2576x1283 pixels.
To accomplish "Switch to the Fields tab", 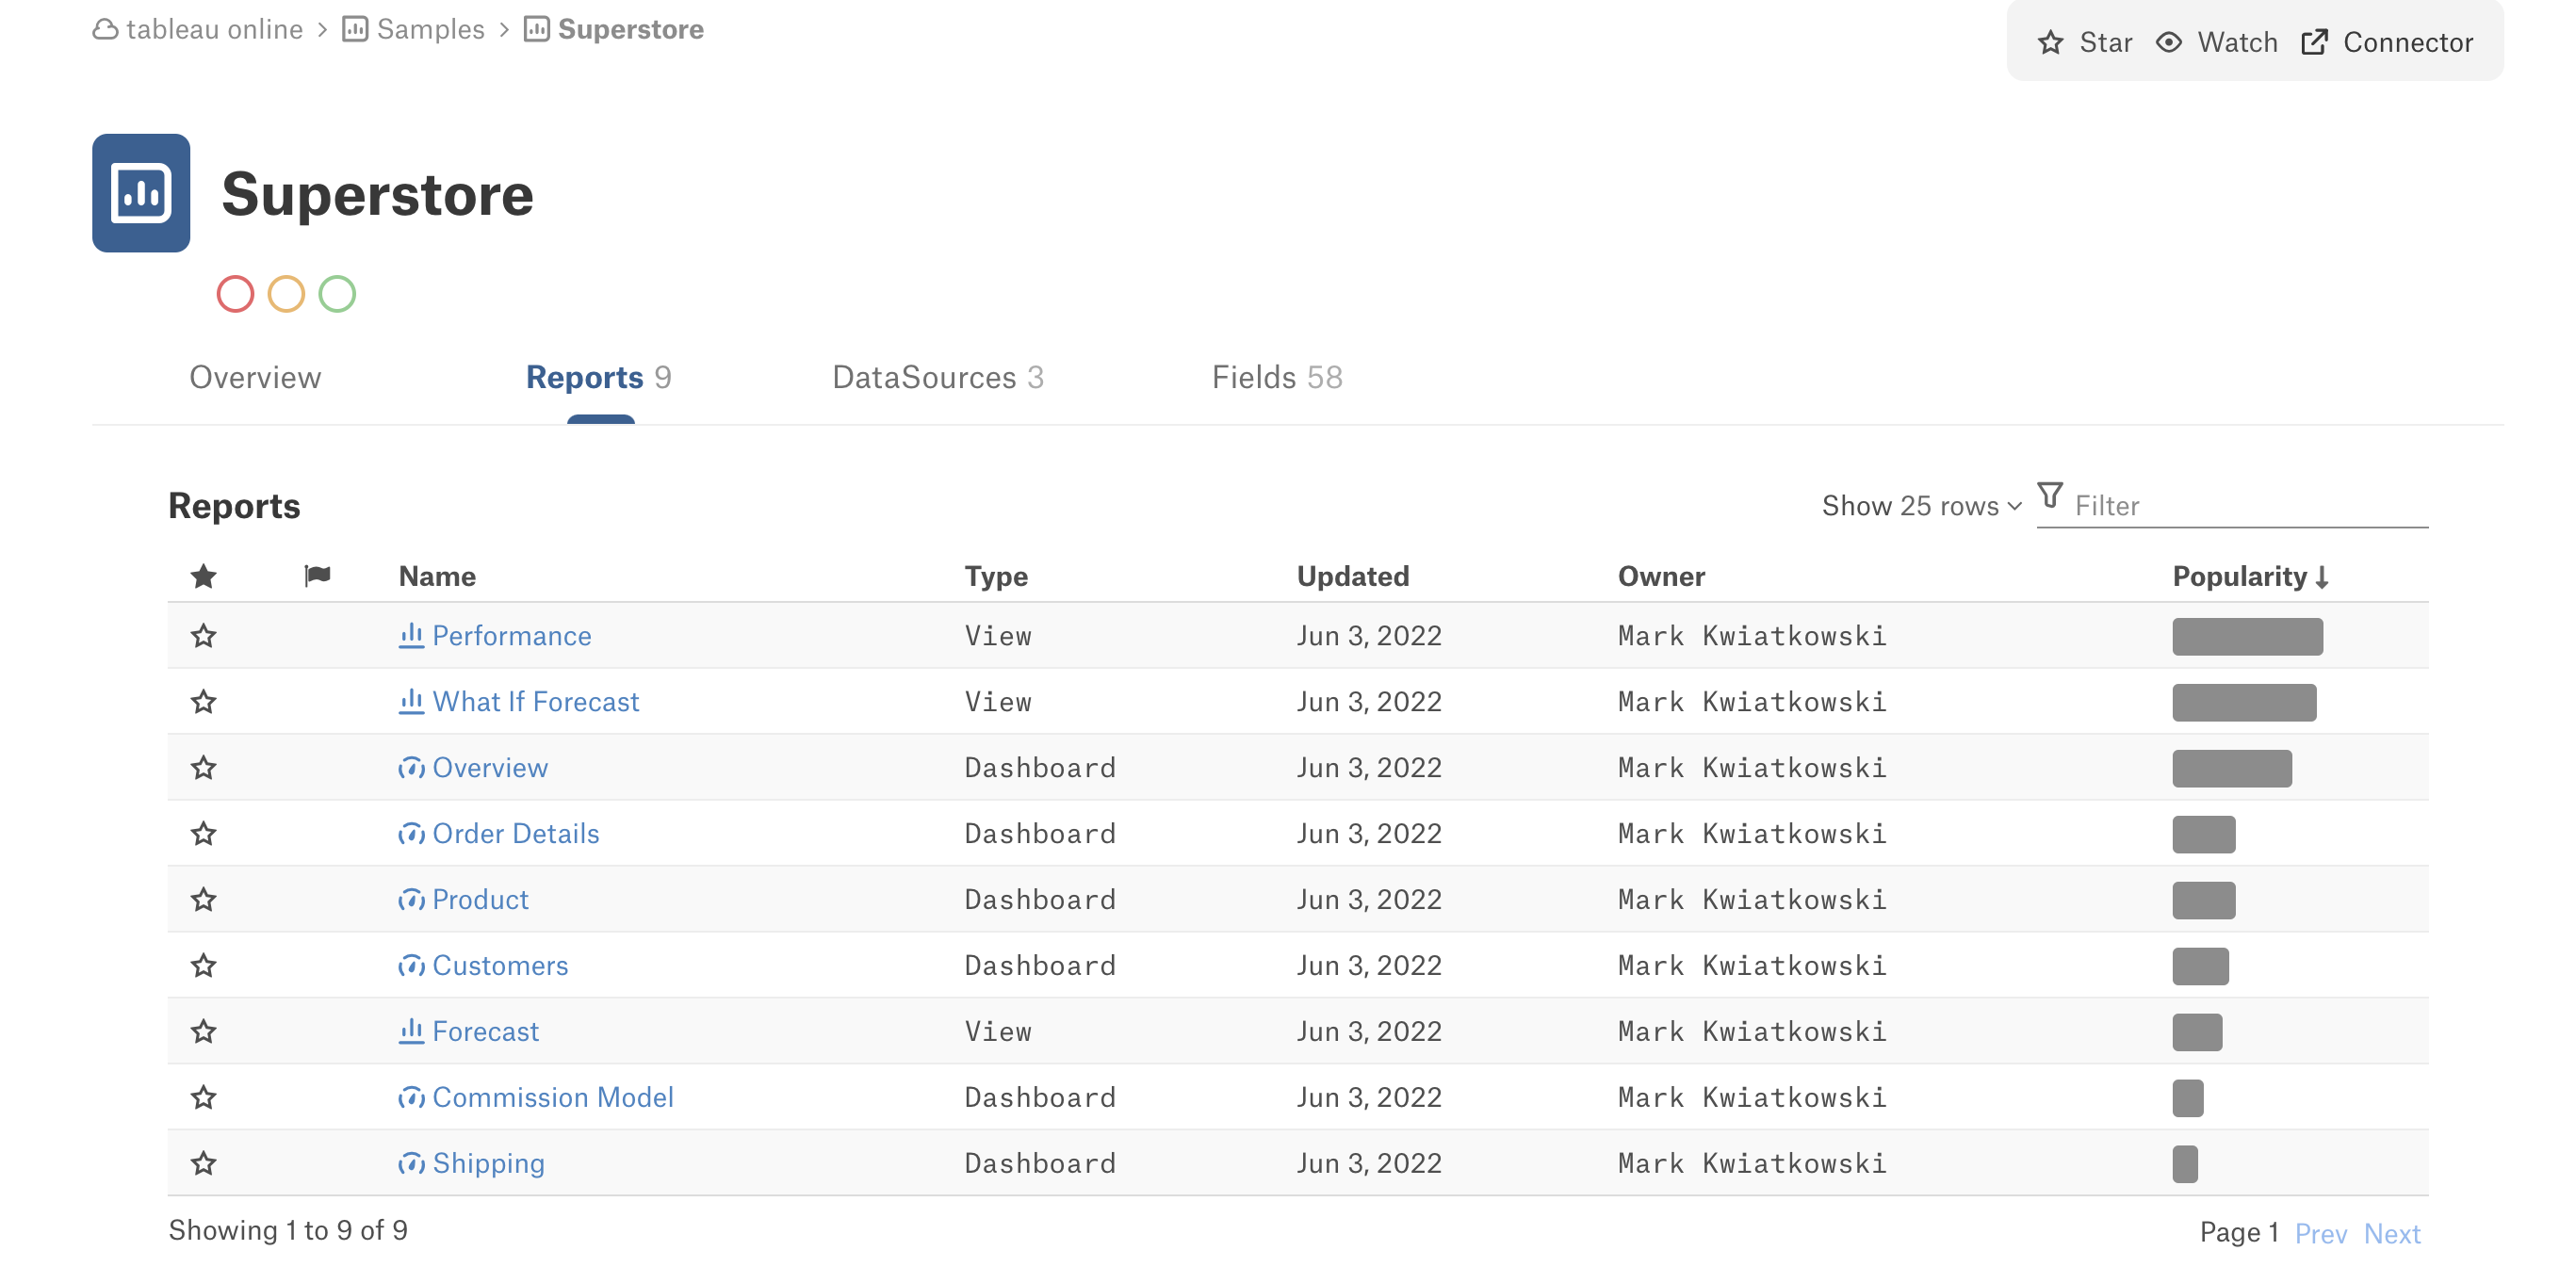I will pos(1277,378).
